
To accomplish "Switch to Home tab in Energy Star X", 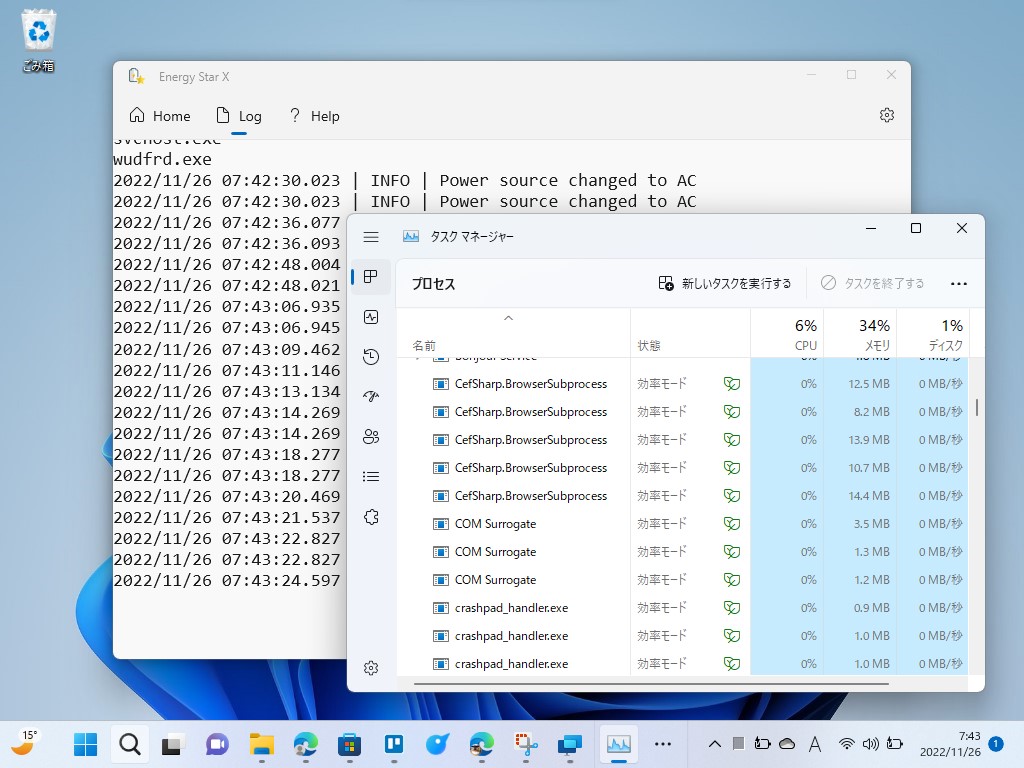I will pyautogui.click(x=159, y=116).
